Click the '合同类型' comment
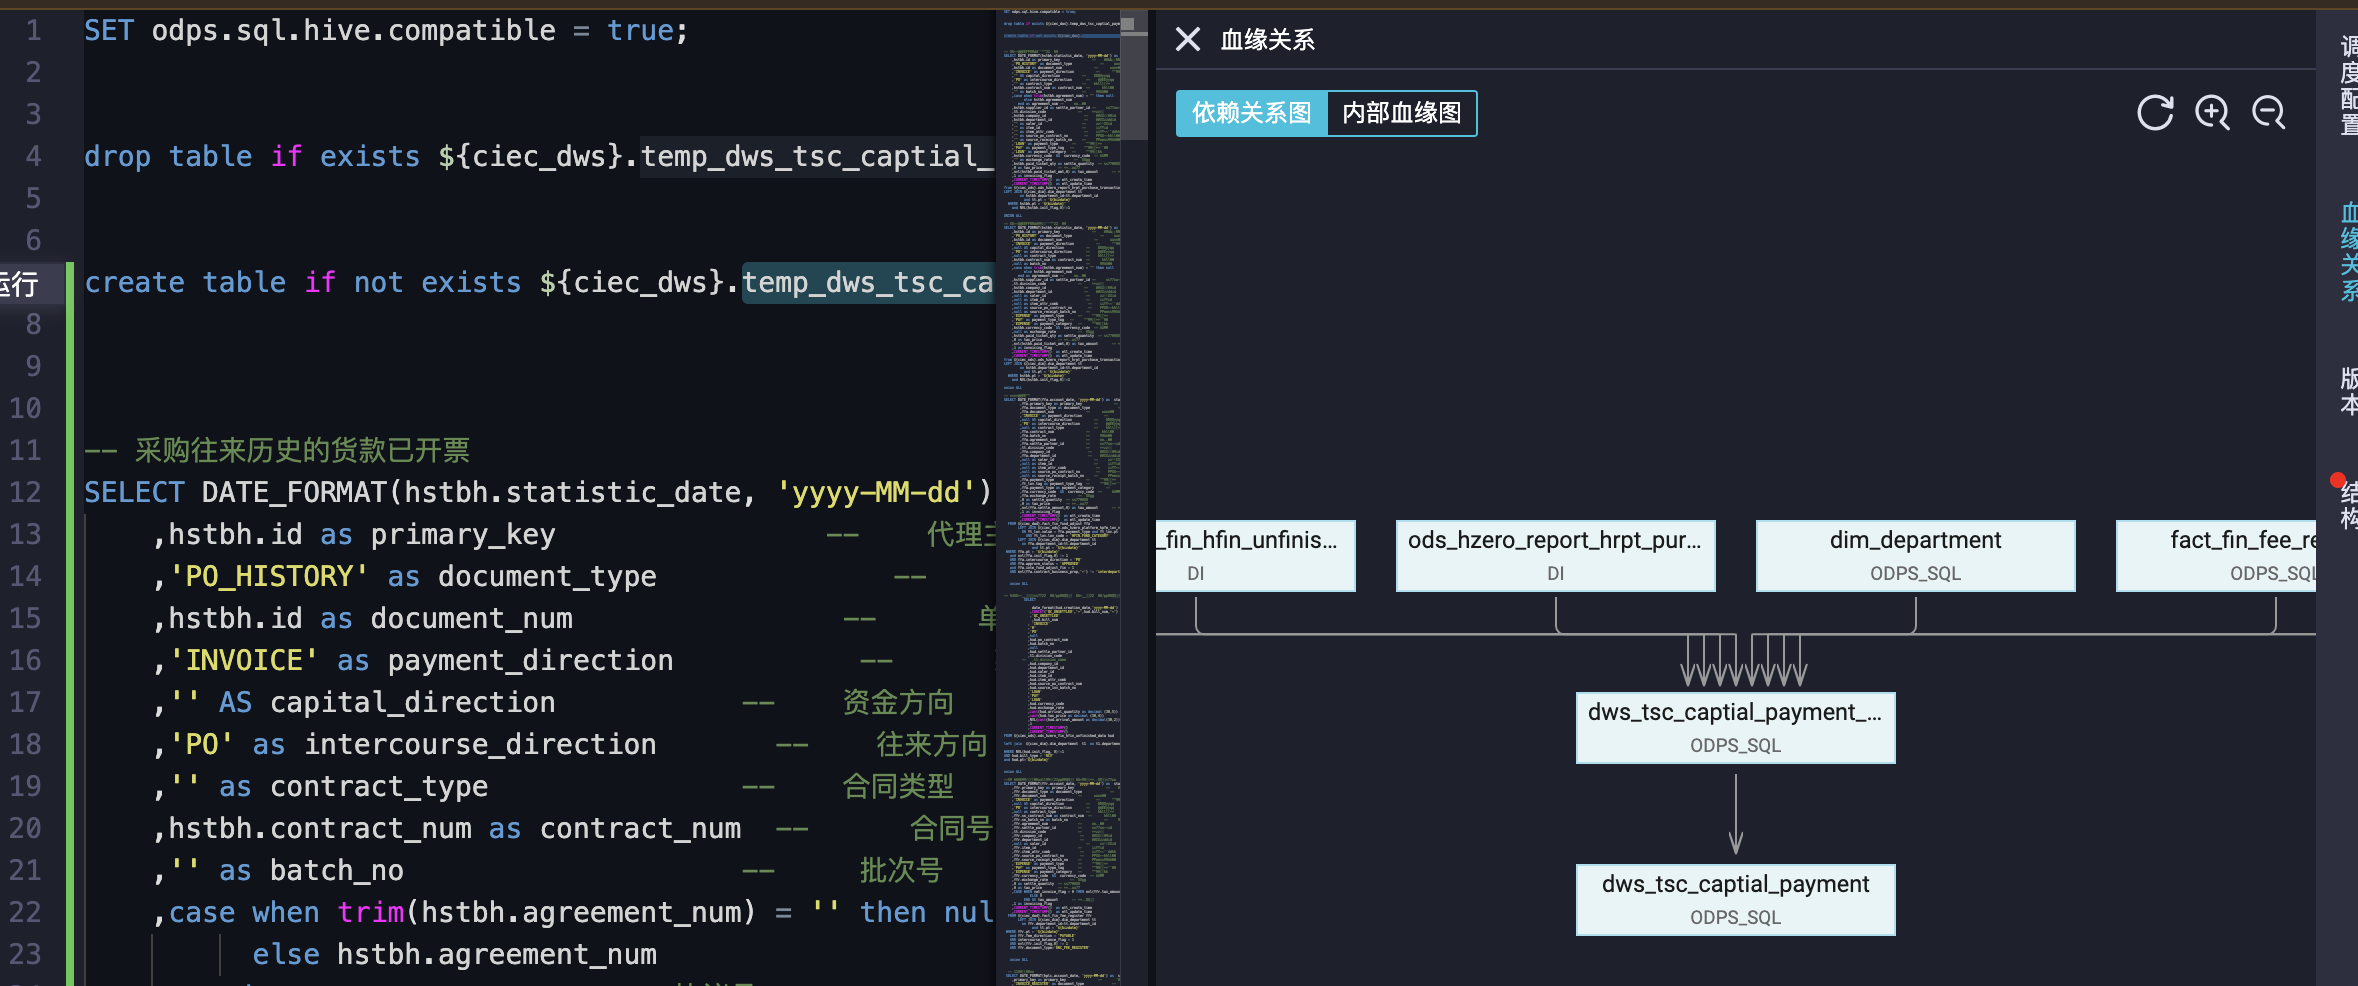Viewport: 2358px width, 986px height. 898,786
